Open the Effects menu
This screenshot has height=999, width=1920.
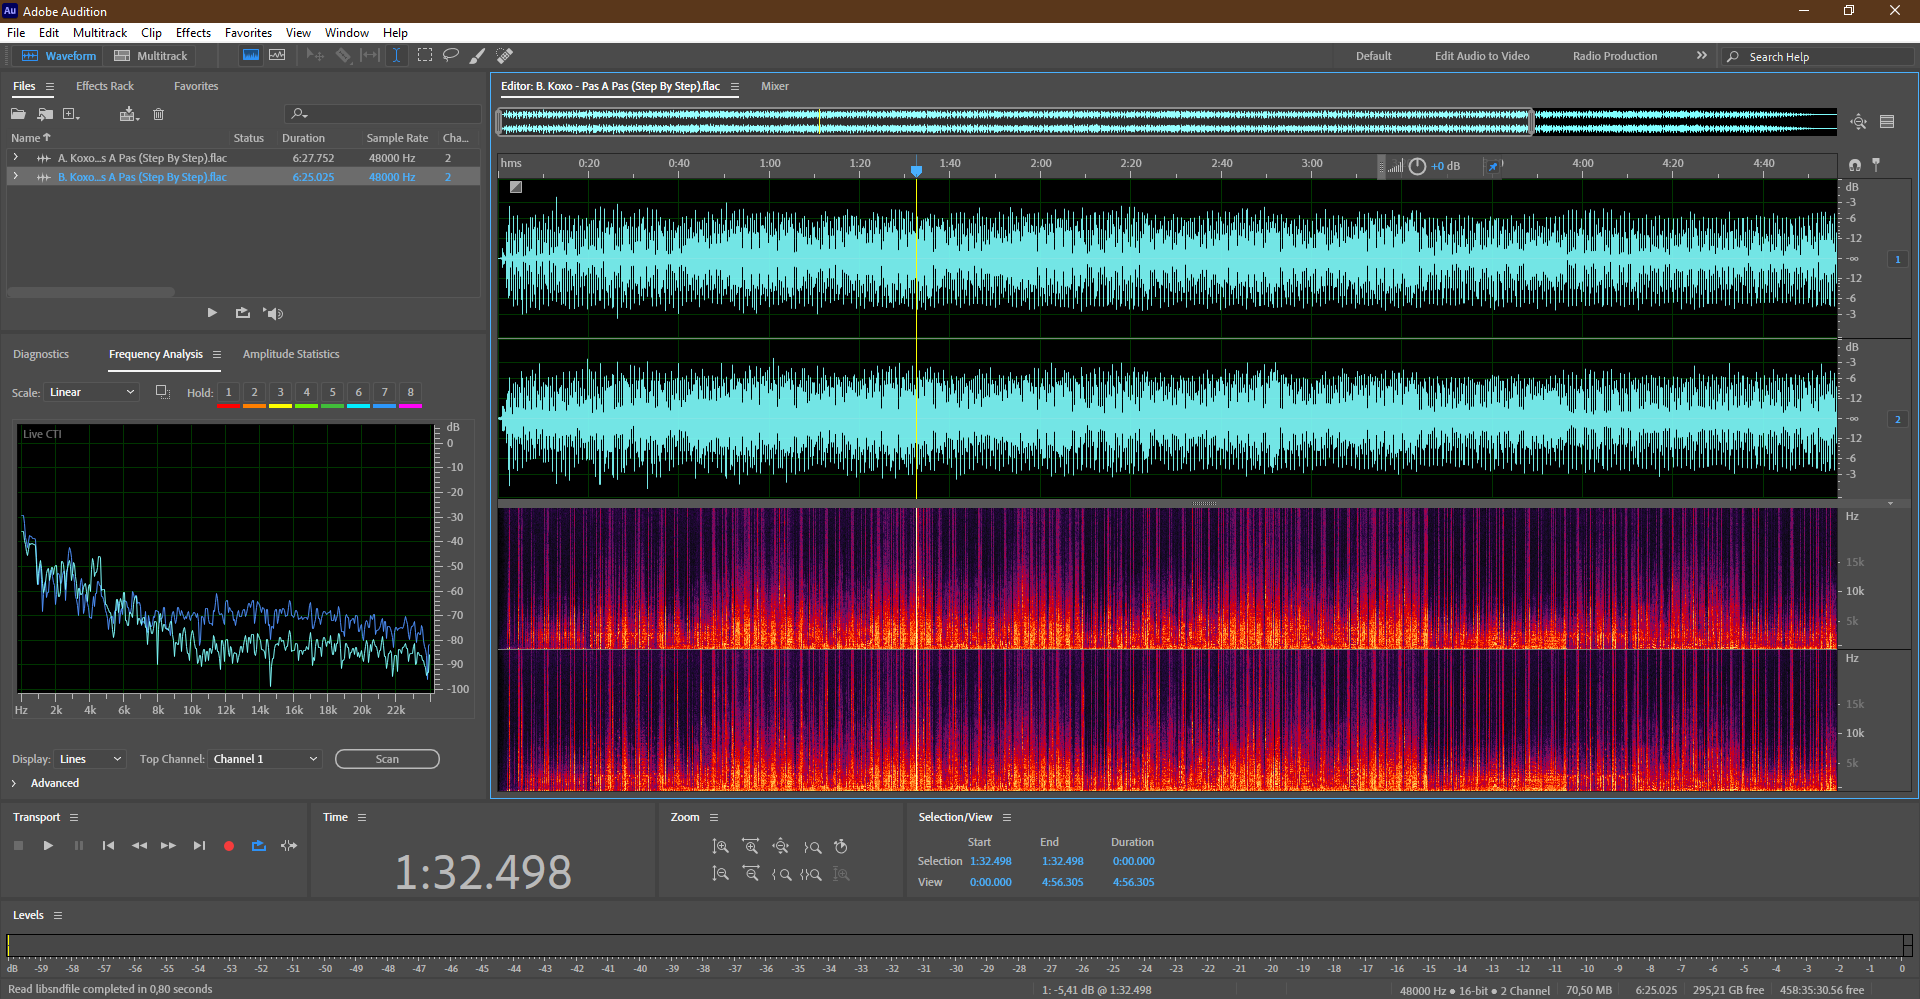[193, 33]
